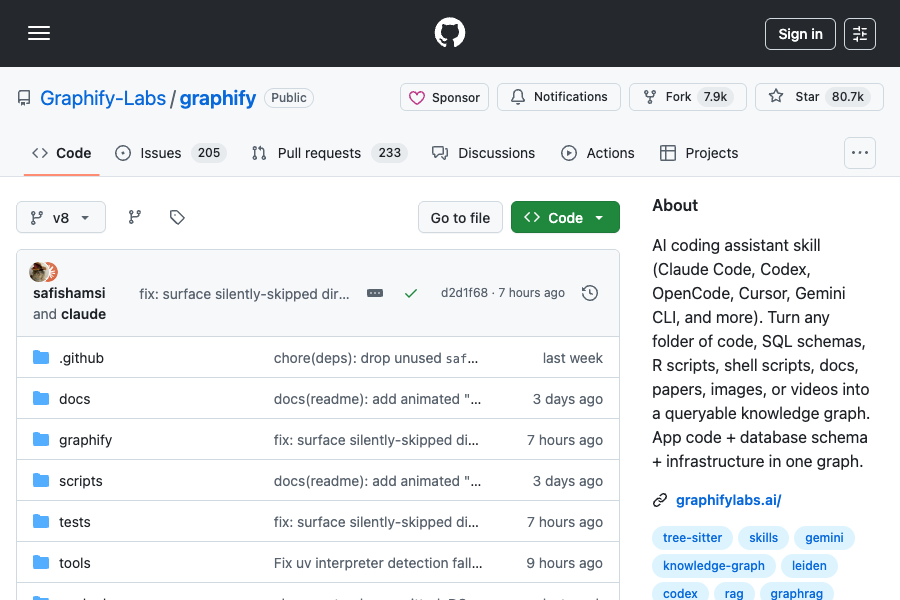Go to GitHub homepage via Octocat logo
Image resolution: width=900 pixels, height=600 pixels.
(449, 33)
